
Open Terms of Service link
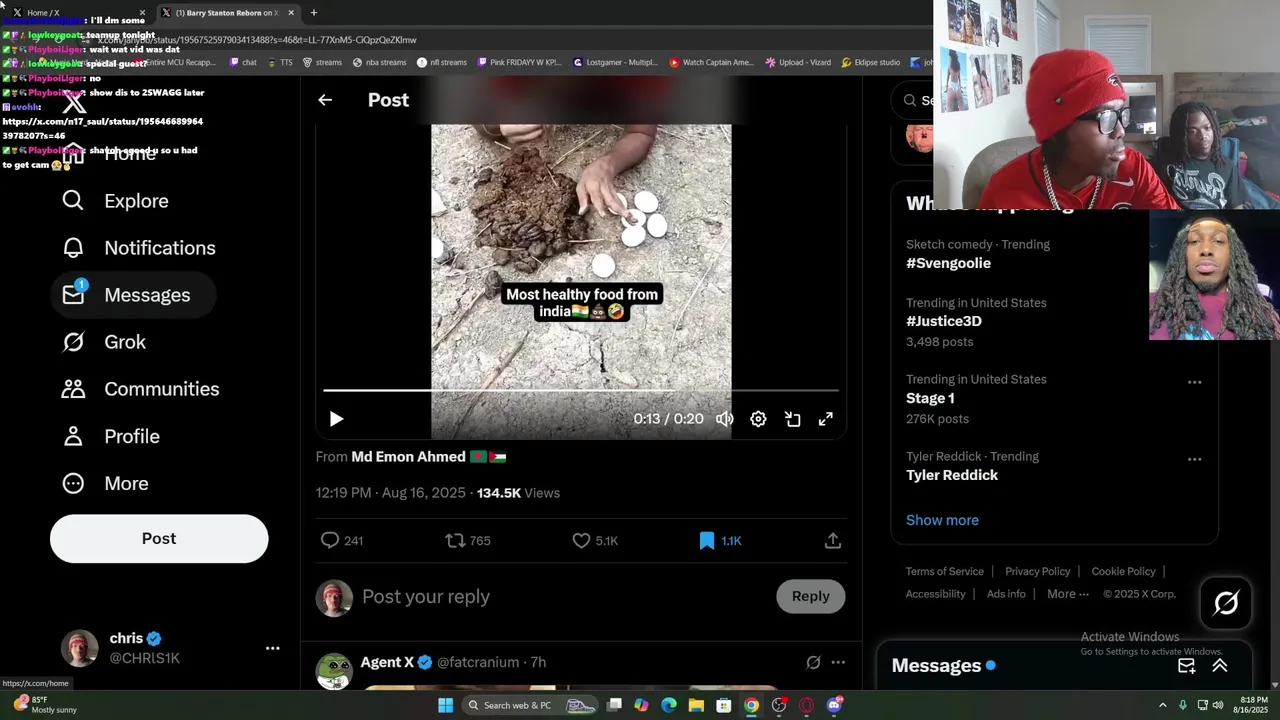[x=945, y=571]
